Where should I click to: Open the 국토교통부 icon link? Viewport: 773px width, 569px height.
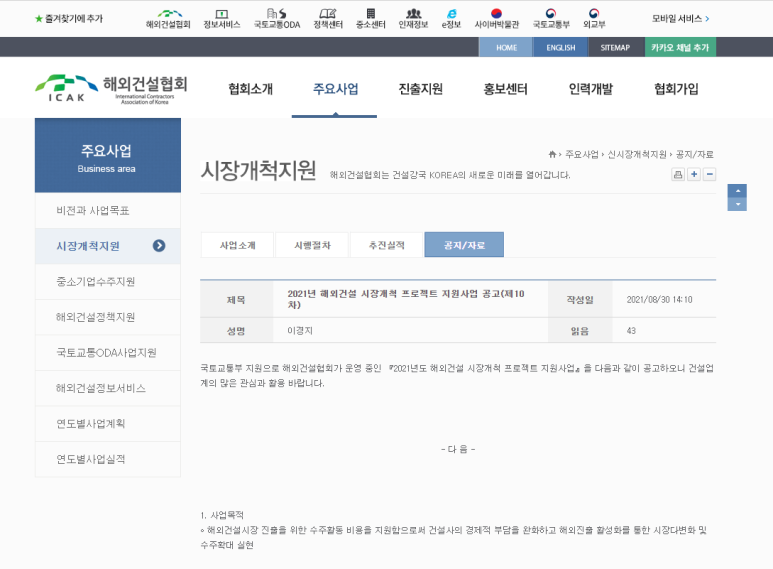click(x=551, y=19)
